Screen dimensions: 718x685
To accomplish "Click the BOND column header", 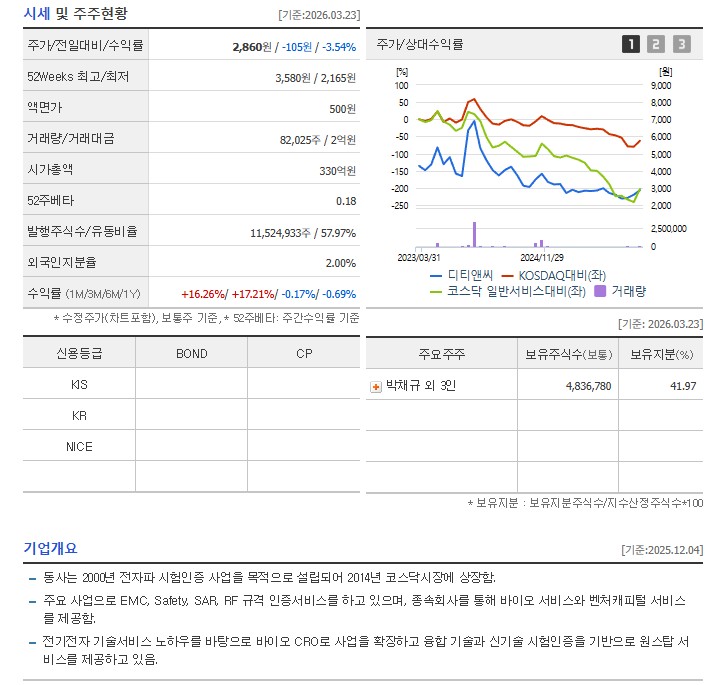I will [x=191, y=353].
